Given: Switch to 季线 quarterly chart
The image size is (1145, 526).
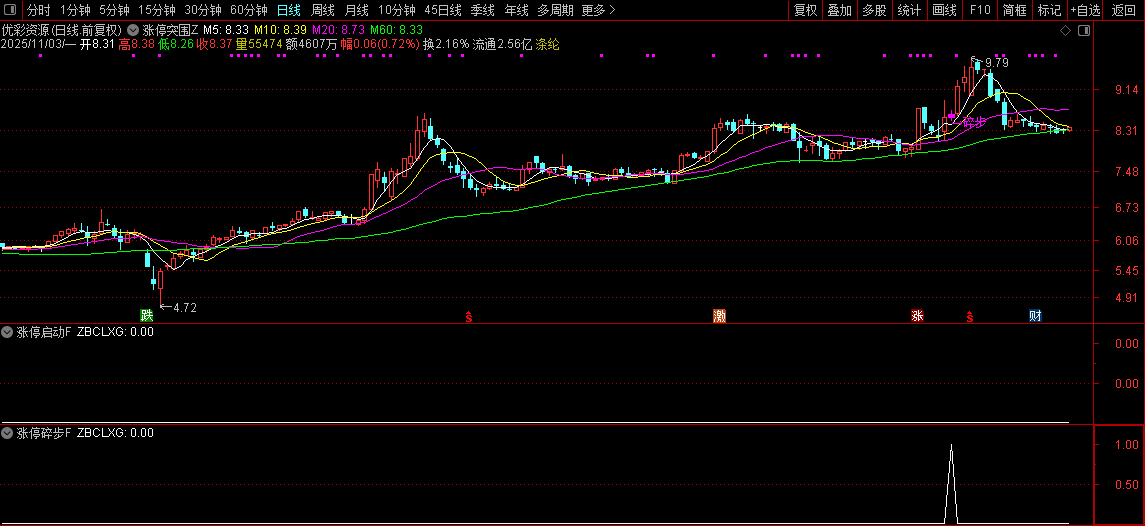Looking at the screenshot, I should (x=483, y=10).
